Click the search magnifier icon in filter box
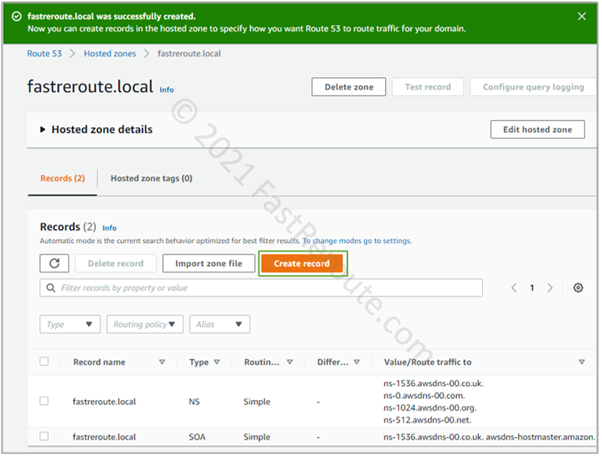The height and width of the screenshot is (456, 602). [50, 287]
